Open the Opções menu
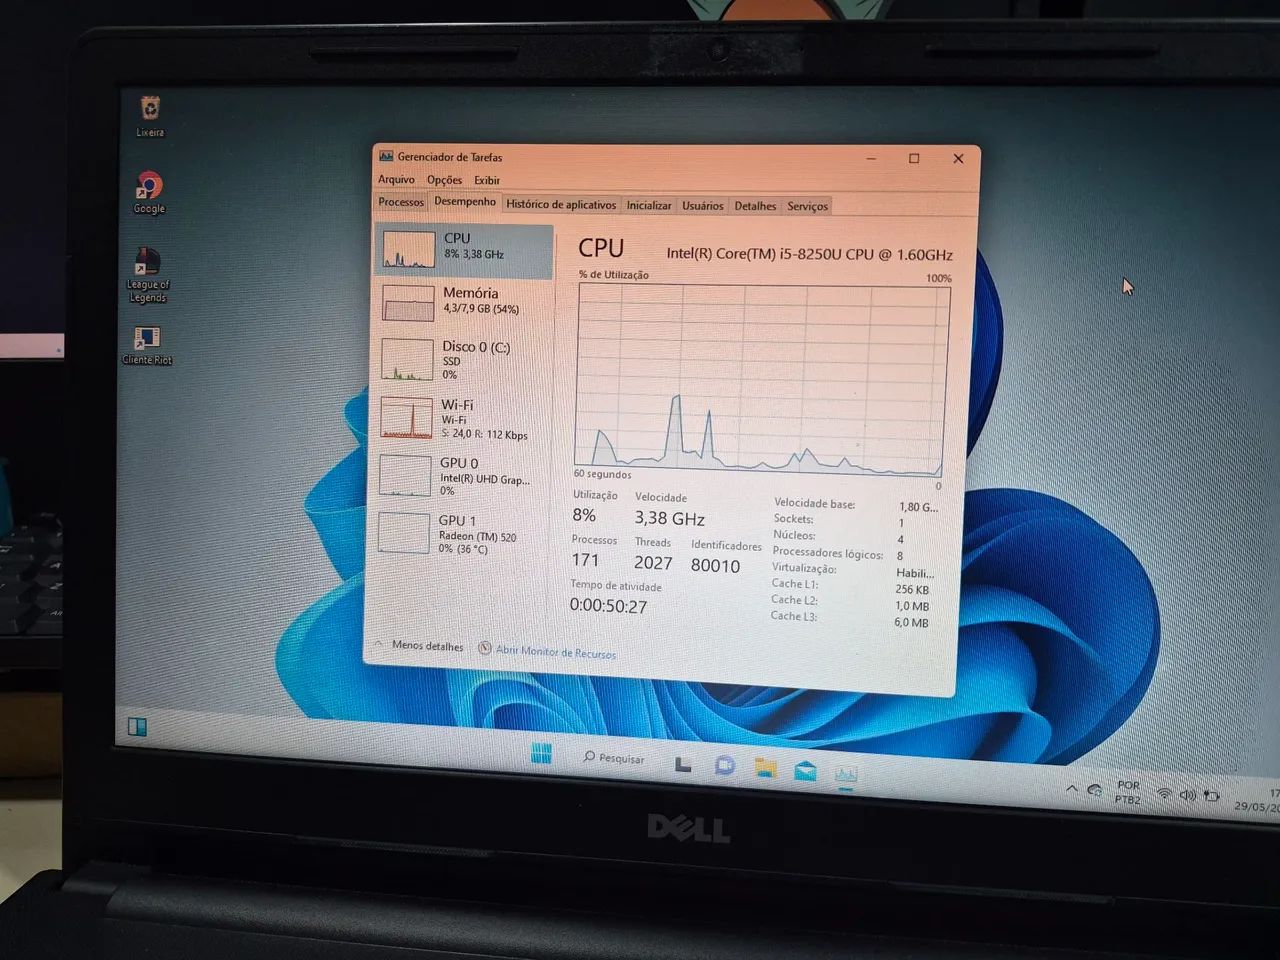Screen dimensions: 1280x960 (x=444, y=179)
